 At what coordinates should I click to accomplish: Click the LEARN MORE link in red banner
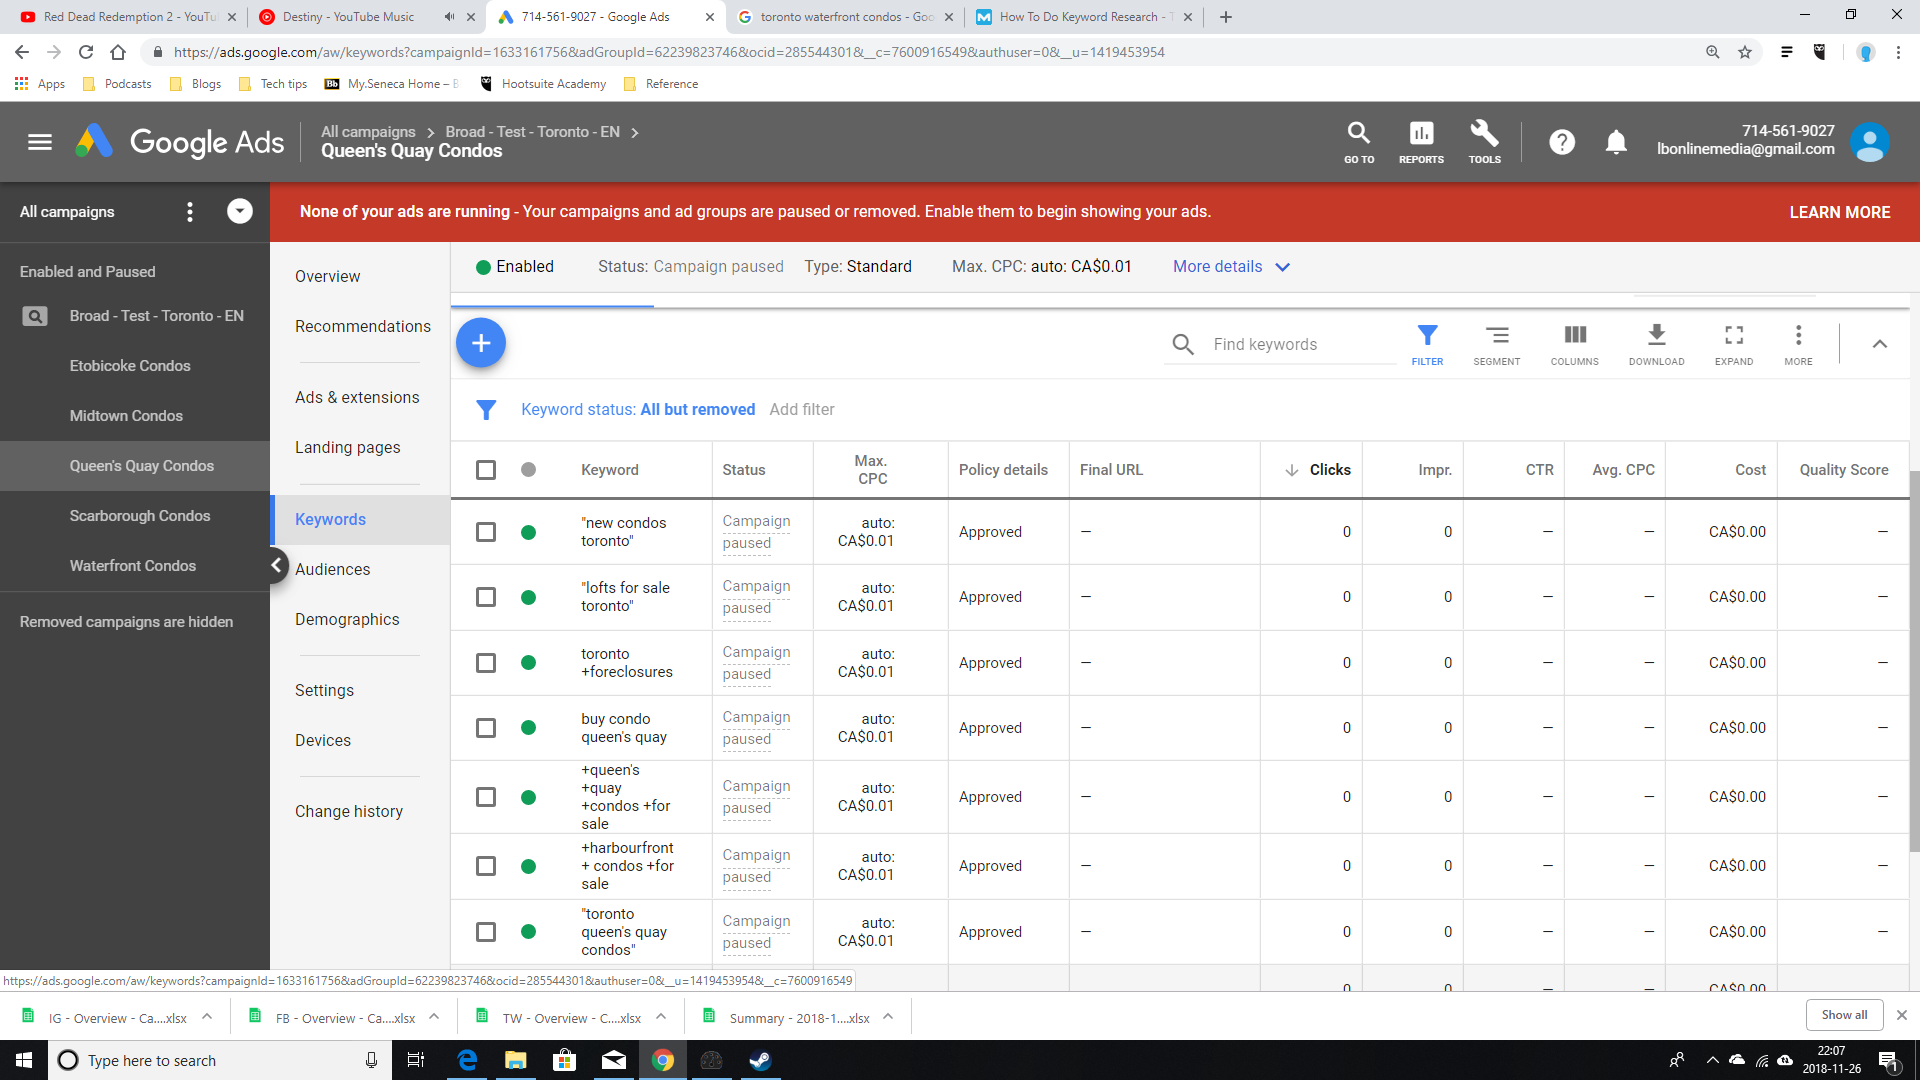[1839, 212]
